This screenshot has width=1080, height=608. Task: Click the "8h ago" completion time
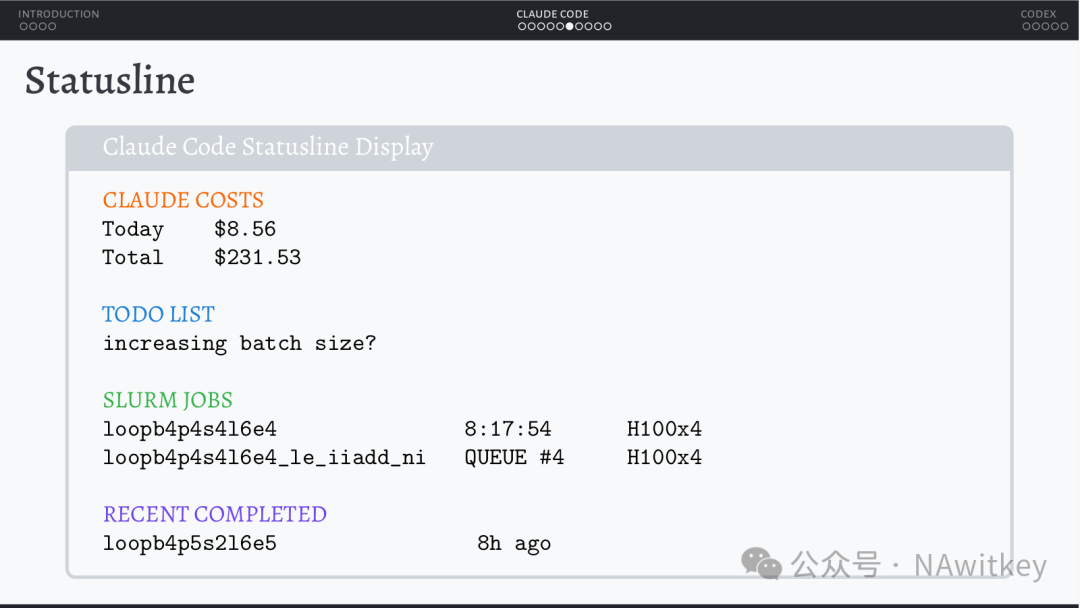pos(514,543)
